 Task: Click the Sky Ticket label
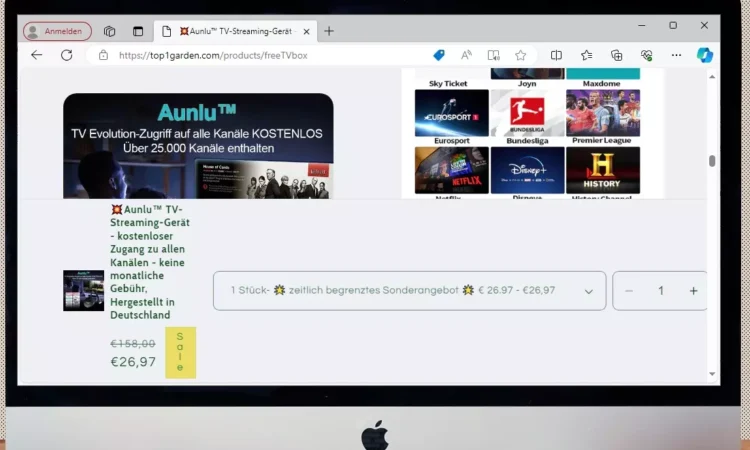tap(448, 84)
